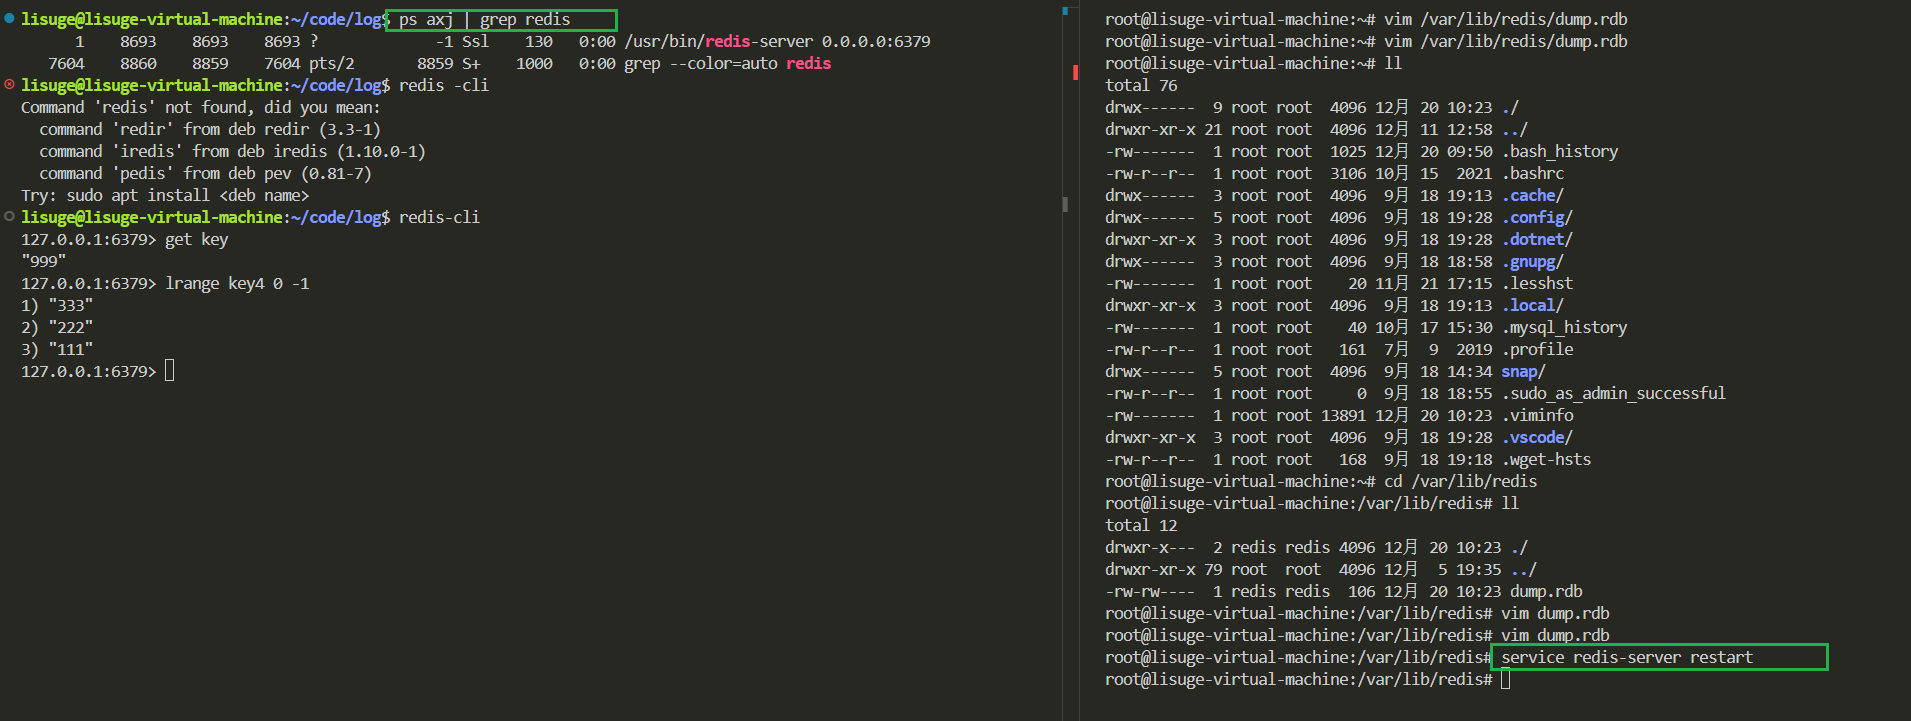Click the .viminfo file name
The height and width of the screenshot is (721, 1911).
(x=1537, y=415)
